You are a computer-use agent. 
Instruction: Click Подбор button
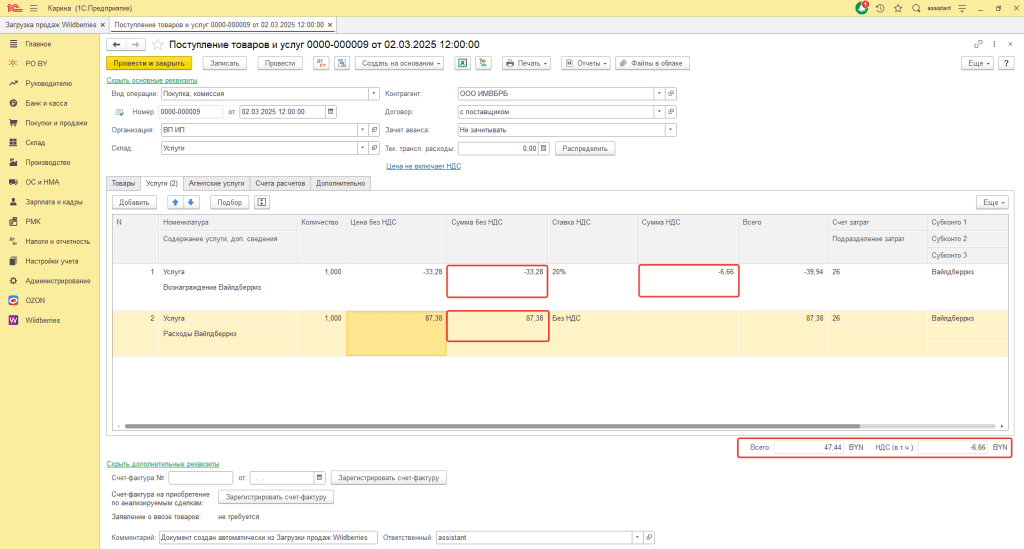pos(229,202)
